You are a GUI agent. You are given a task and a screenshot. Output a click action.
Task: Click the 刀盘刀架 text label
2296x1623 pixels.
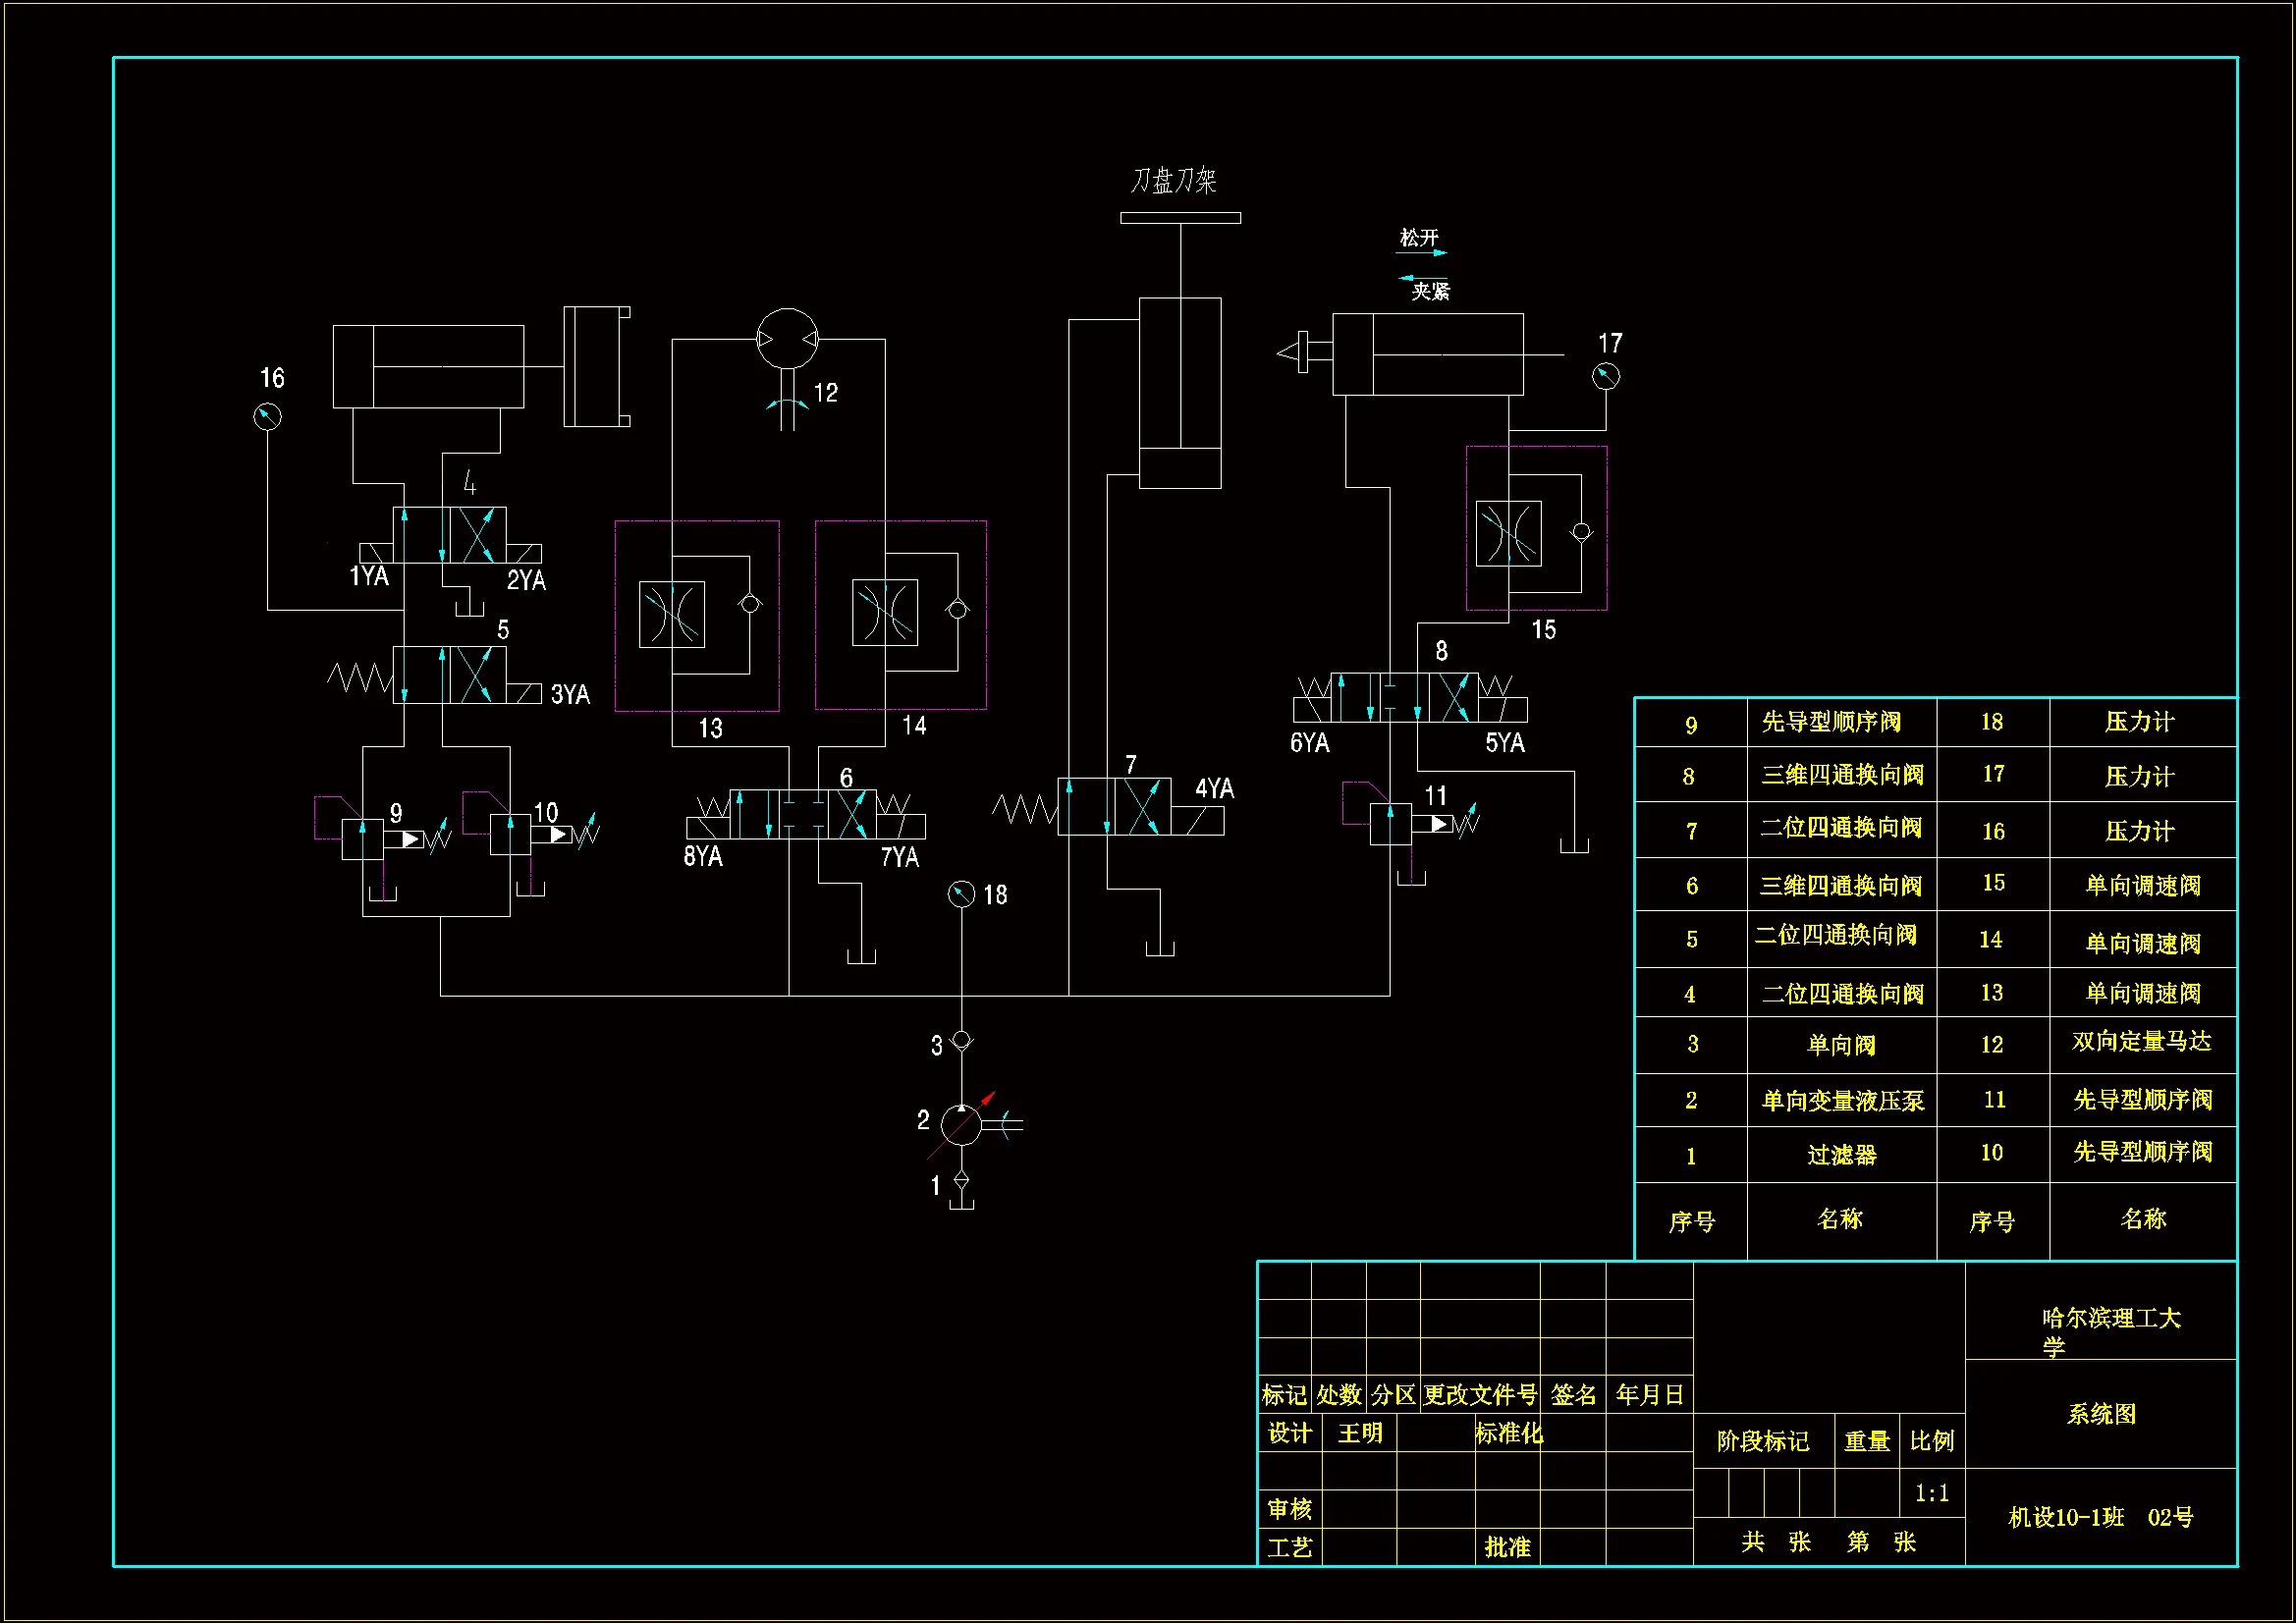click(1174, 181)
